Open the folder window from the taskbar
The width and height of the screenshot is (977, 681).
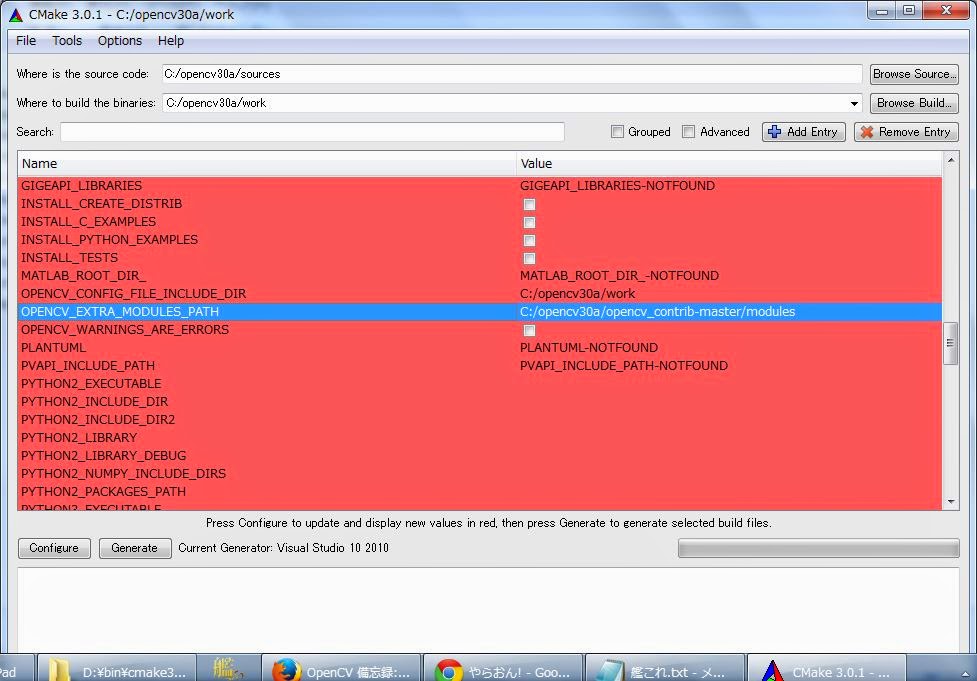pyautogui.click(x=117, y=669)
